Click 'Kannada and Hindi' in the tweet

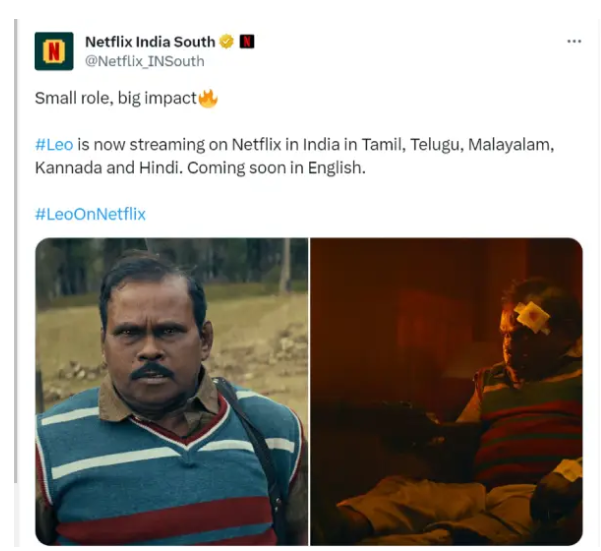(107, 168)
